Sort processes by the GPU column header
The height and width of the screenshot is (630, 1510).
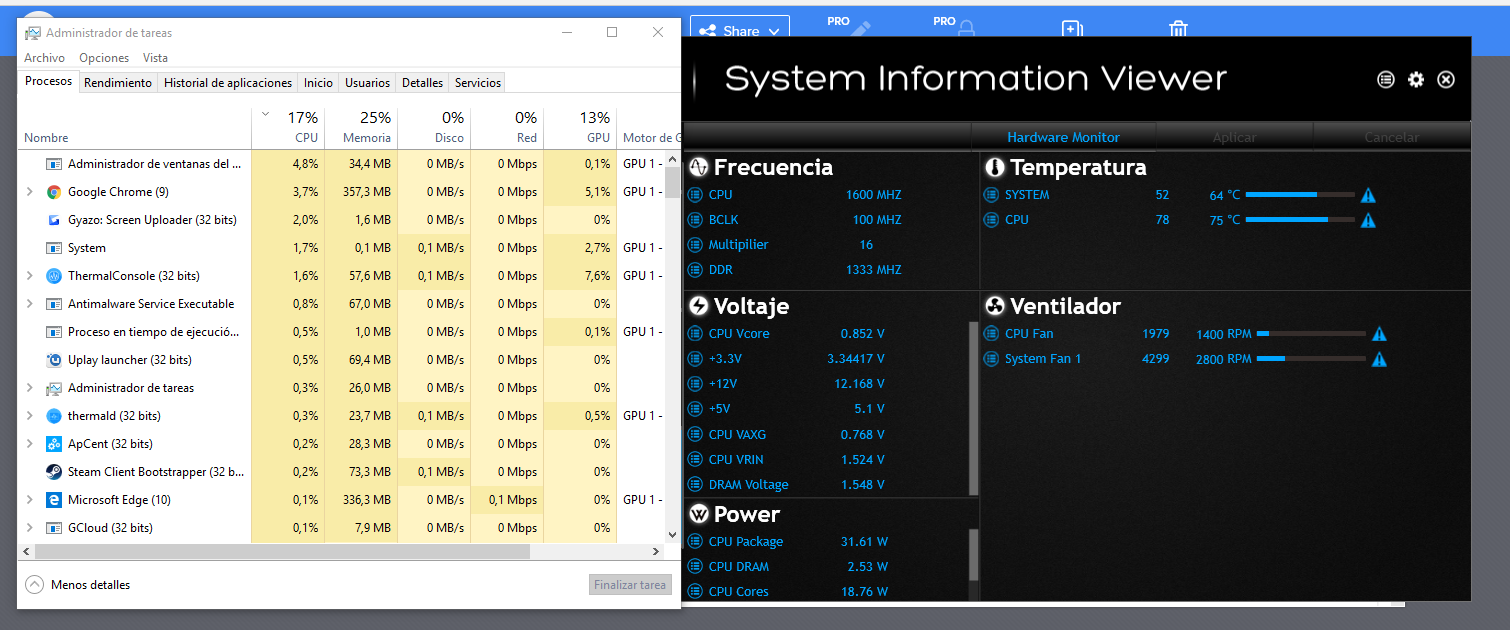(x=580, y=127)
